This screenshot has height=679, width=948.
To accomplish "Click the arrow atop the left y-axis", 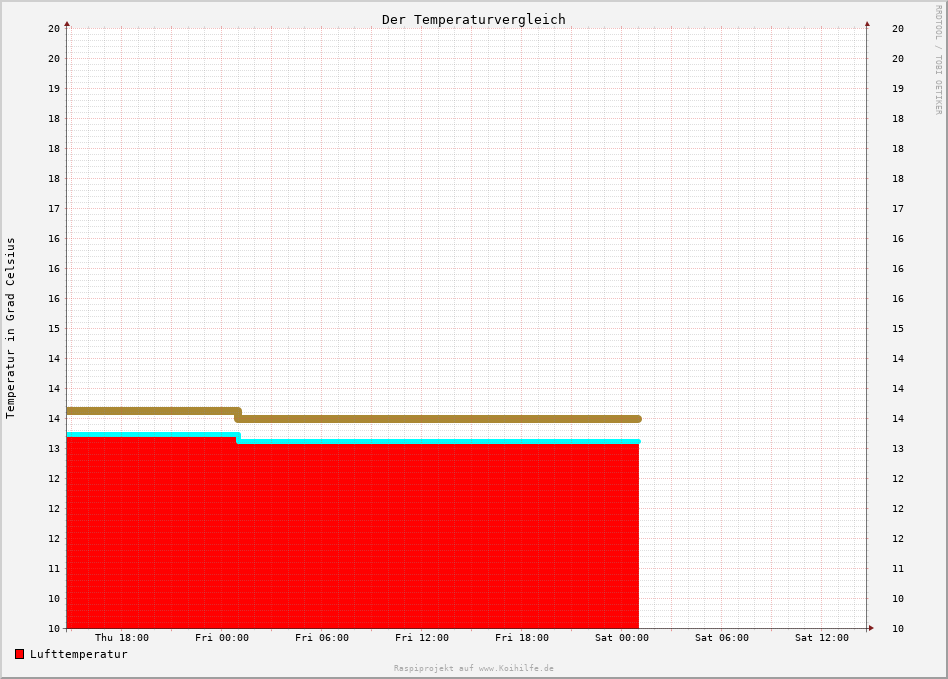I will pyautogui.click(x=67, y=23).
